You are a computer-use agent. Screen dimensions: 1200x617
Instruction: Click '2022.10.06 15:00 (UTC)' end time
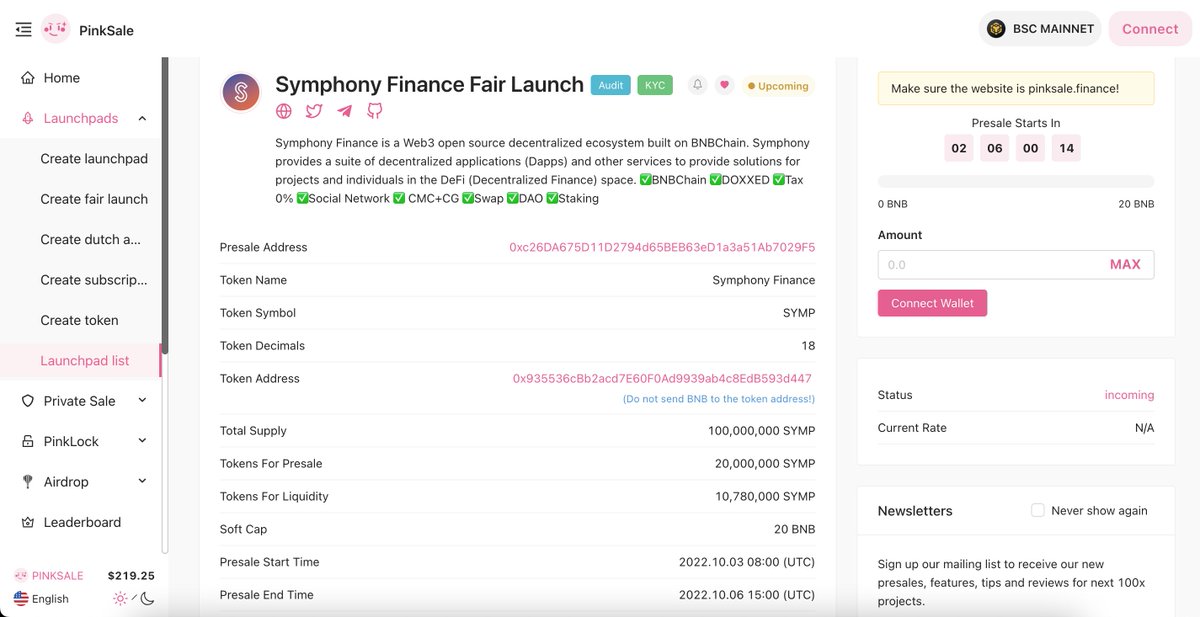747,595
